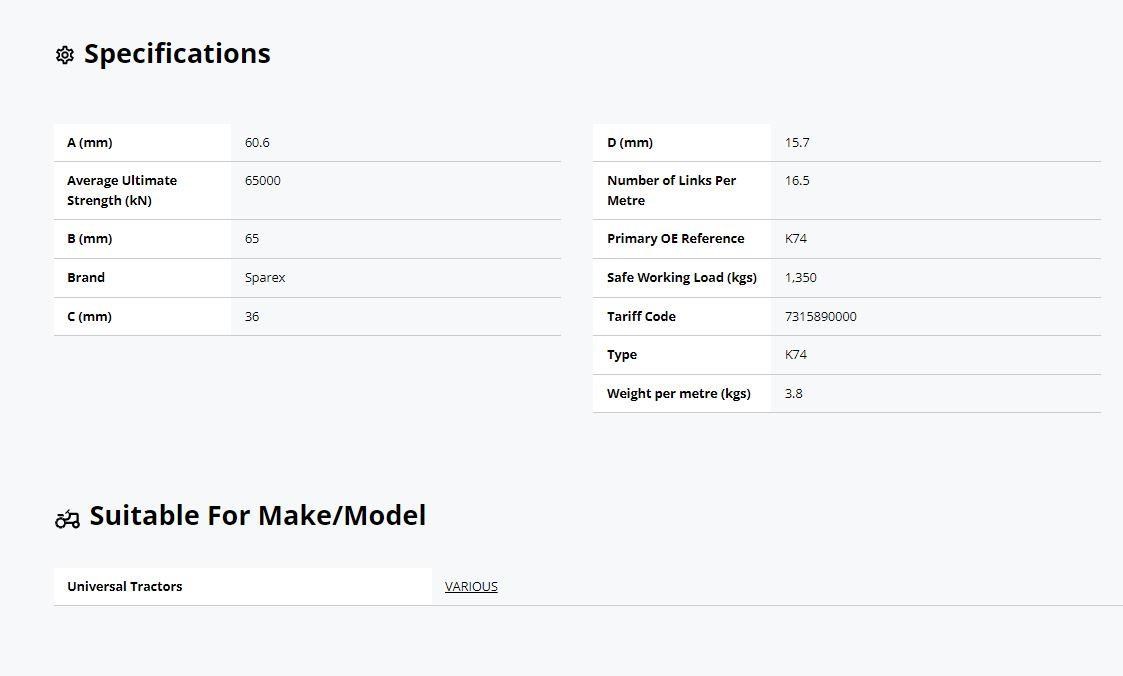
Task: Click the Safe Working Load (kgs) label
Action: tap(682, 278)
